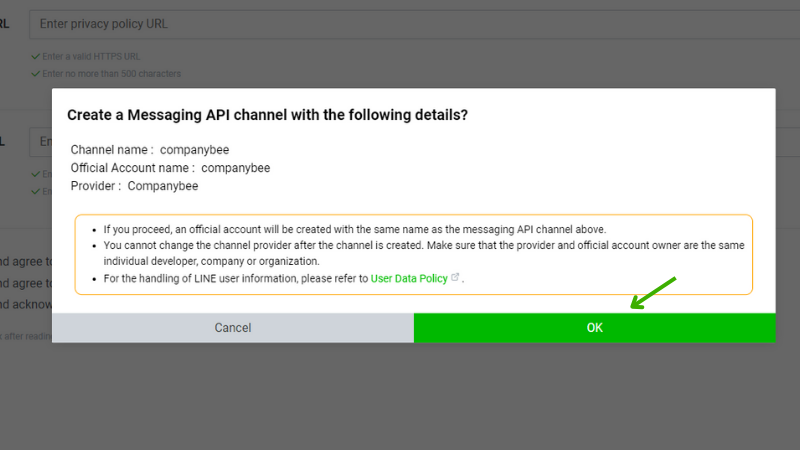
Task: Confirm channel creation with the OK button
Action: (594, 328)
